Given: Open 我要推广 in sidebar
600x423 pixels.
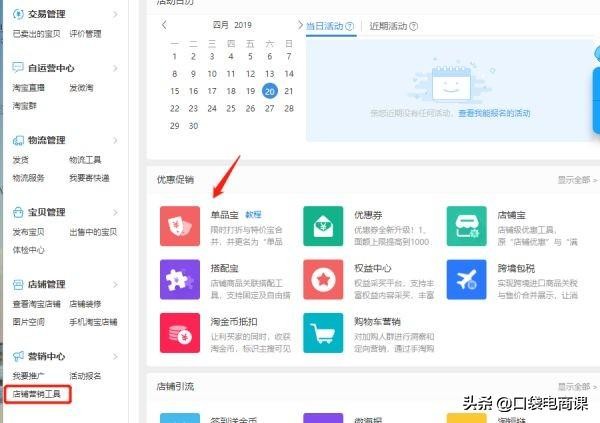Looking at the screenshot, I should (x=28, y=376).
